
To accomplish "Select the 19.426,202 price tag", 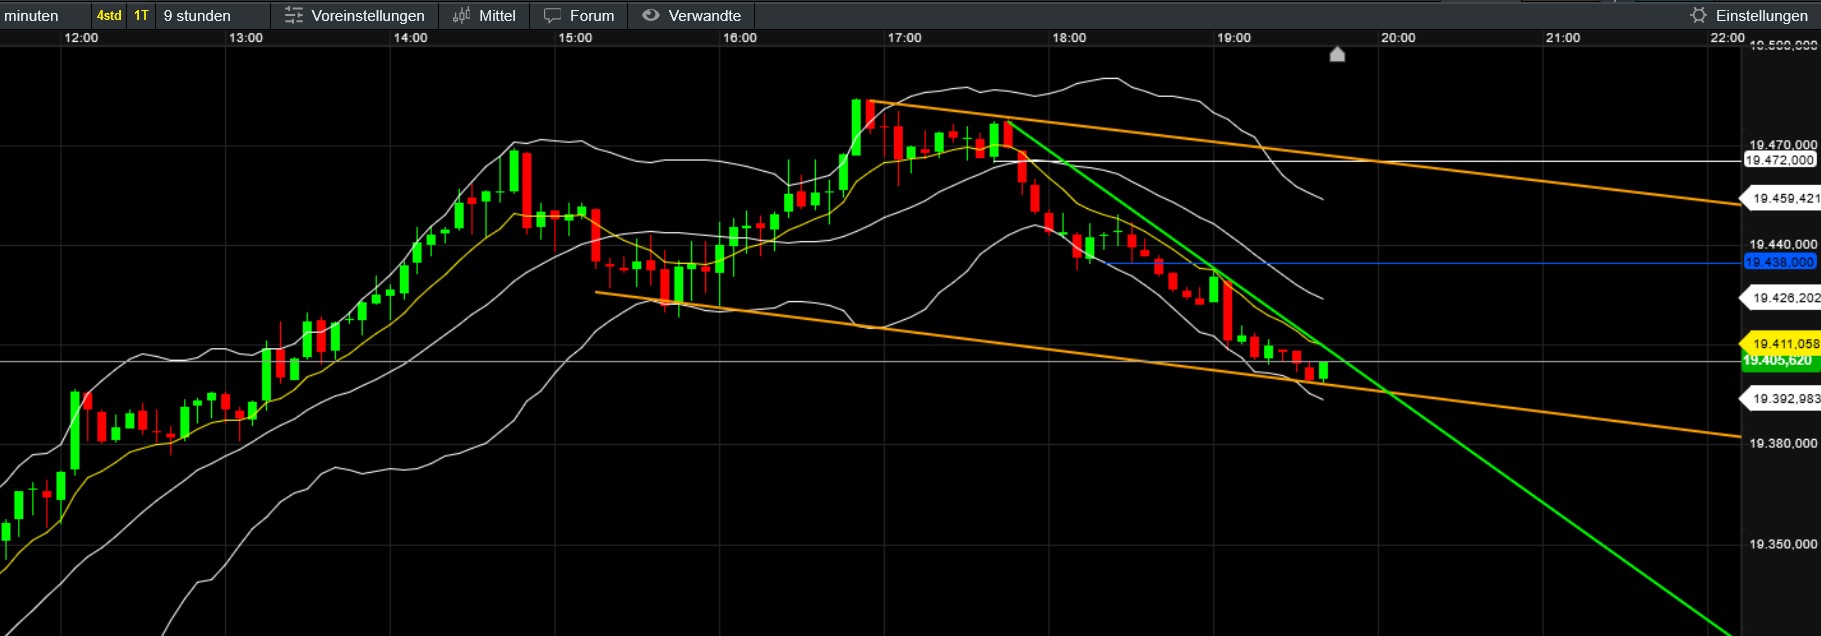I will (1781, 298).
